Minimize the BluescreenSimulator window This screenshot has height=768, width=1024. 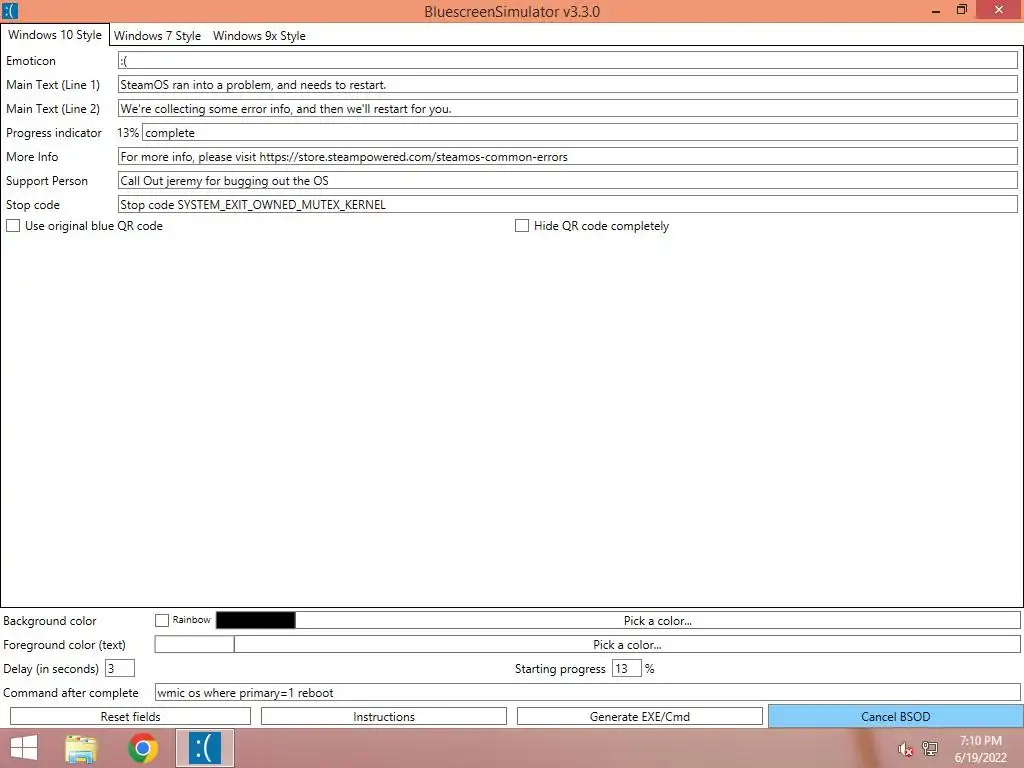click(936, 10)
